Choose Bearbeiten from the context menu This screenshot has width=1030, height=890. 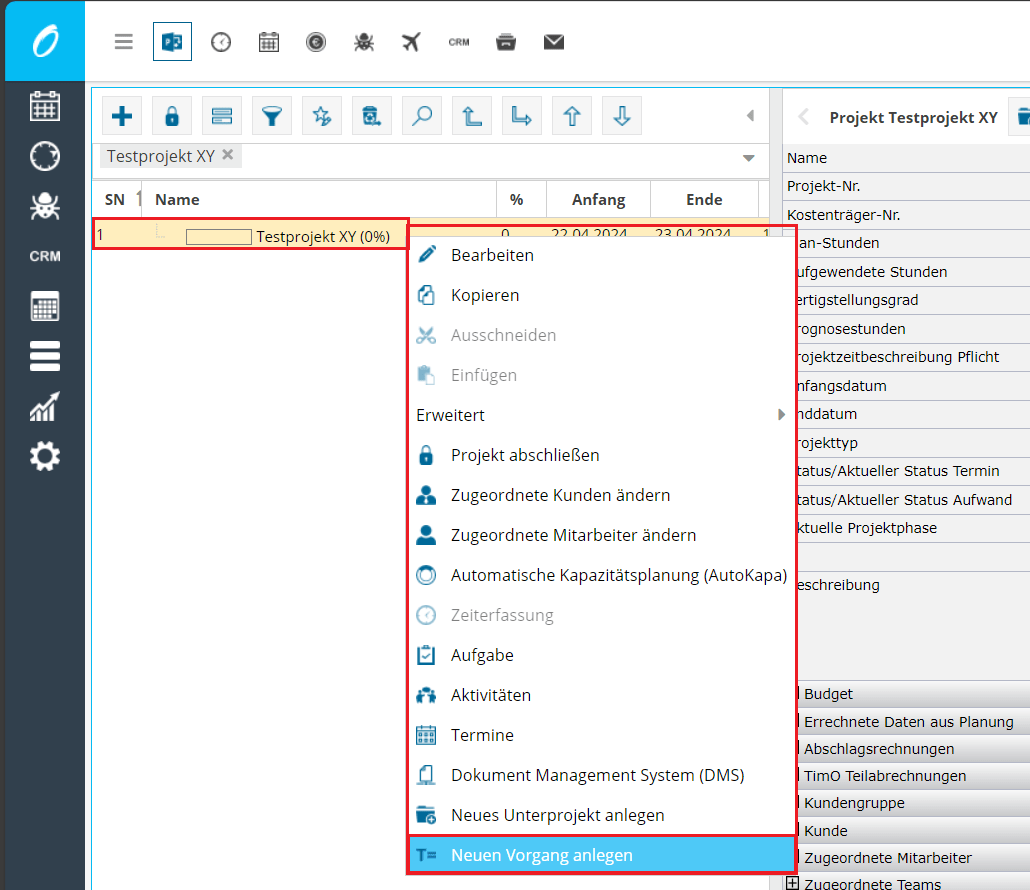[x=492, y=255]
